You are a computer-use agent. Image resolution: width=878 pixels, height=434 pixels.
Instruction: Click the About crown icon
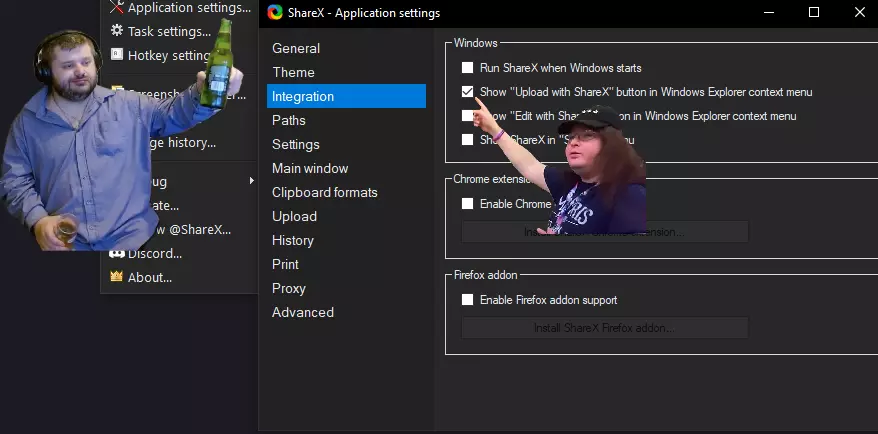(116, 277)
